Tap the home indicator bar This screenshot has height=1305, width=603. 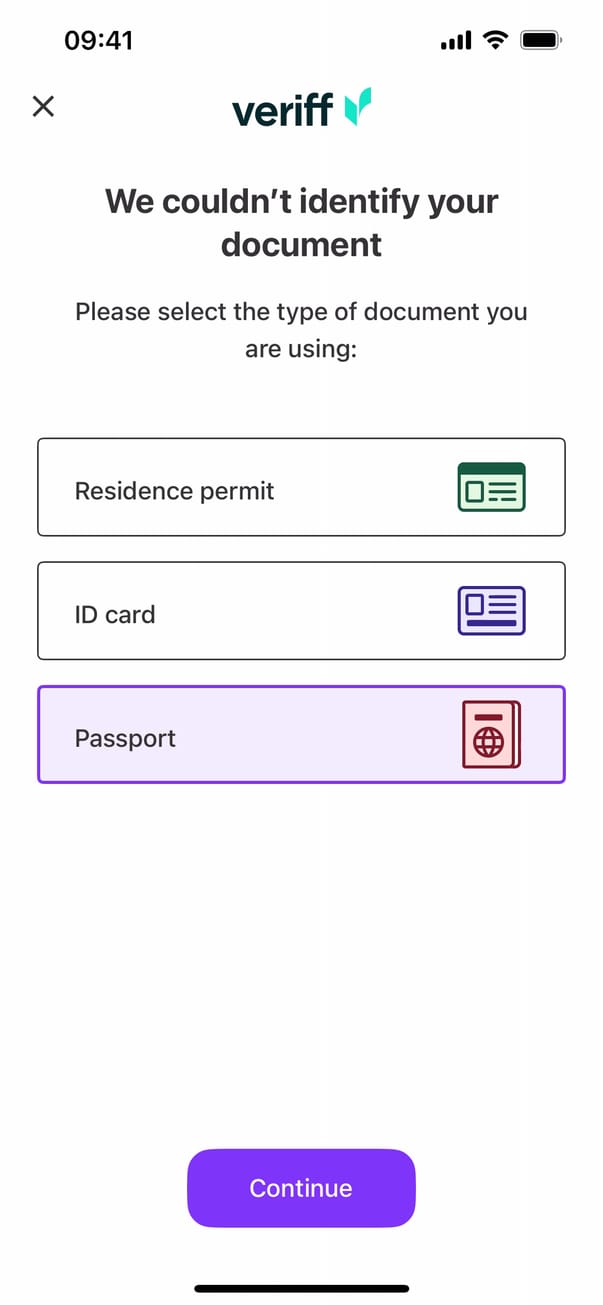tap(301, 1288)
